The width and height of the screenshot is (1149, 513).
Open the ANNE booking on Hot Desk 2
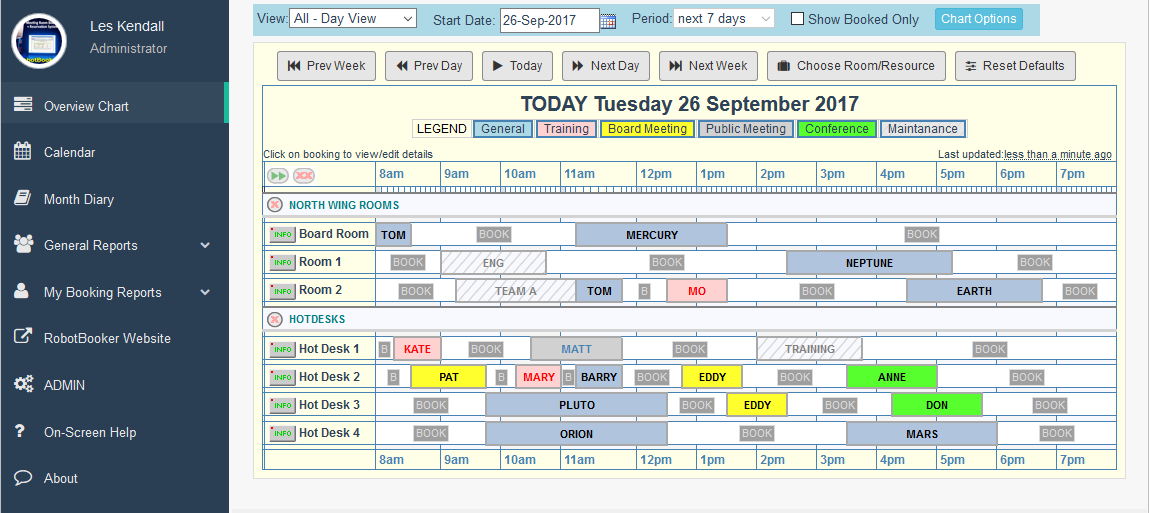[892, 377]
